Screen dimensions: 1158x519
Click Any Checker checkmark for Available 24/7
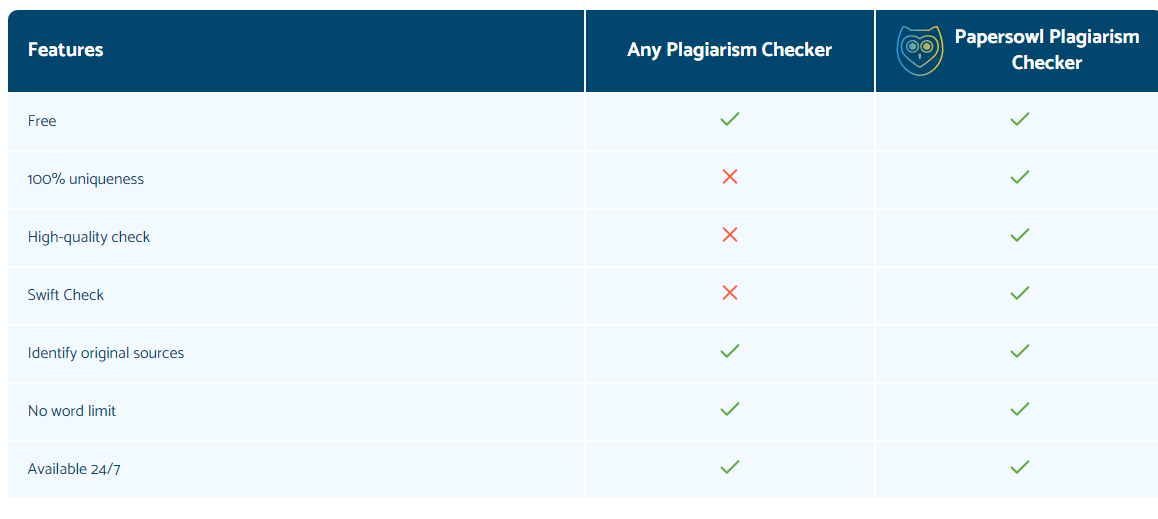[x=730, y=467]
